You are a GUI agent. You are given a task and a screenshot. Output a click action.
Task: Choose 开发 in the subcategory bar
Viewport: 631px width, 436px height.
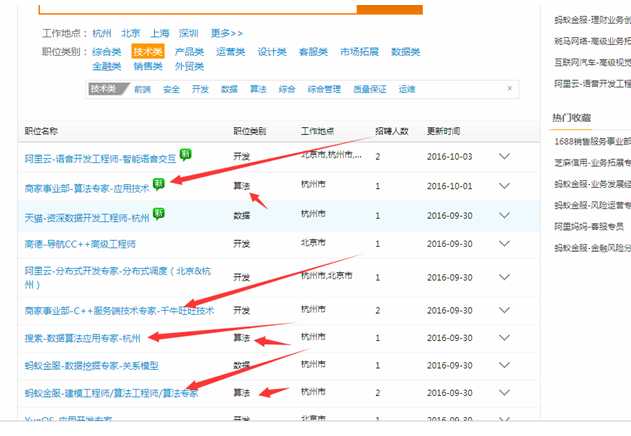tap(200, 89)
